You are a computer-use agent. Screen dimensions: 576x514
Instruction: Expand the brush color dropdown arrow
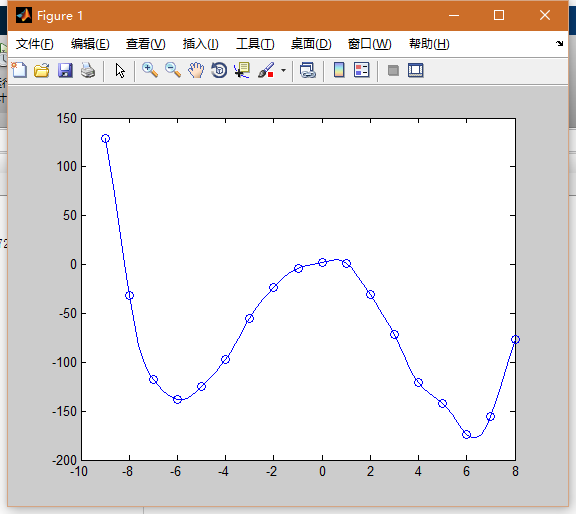[x=283, y=70]
